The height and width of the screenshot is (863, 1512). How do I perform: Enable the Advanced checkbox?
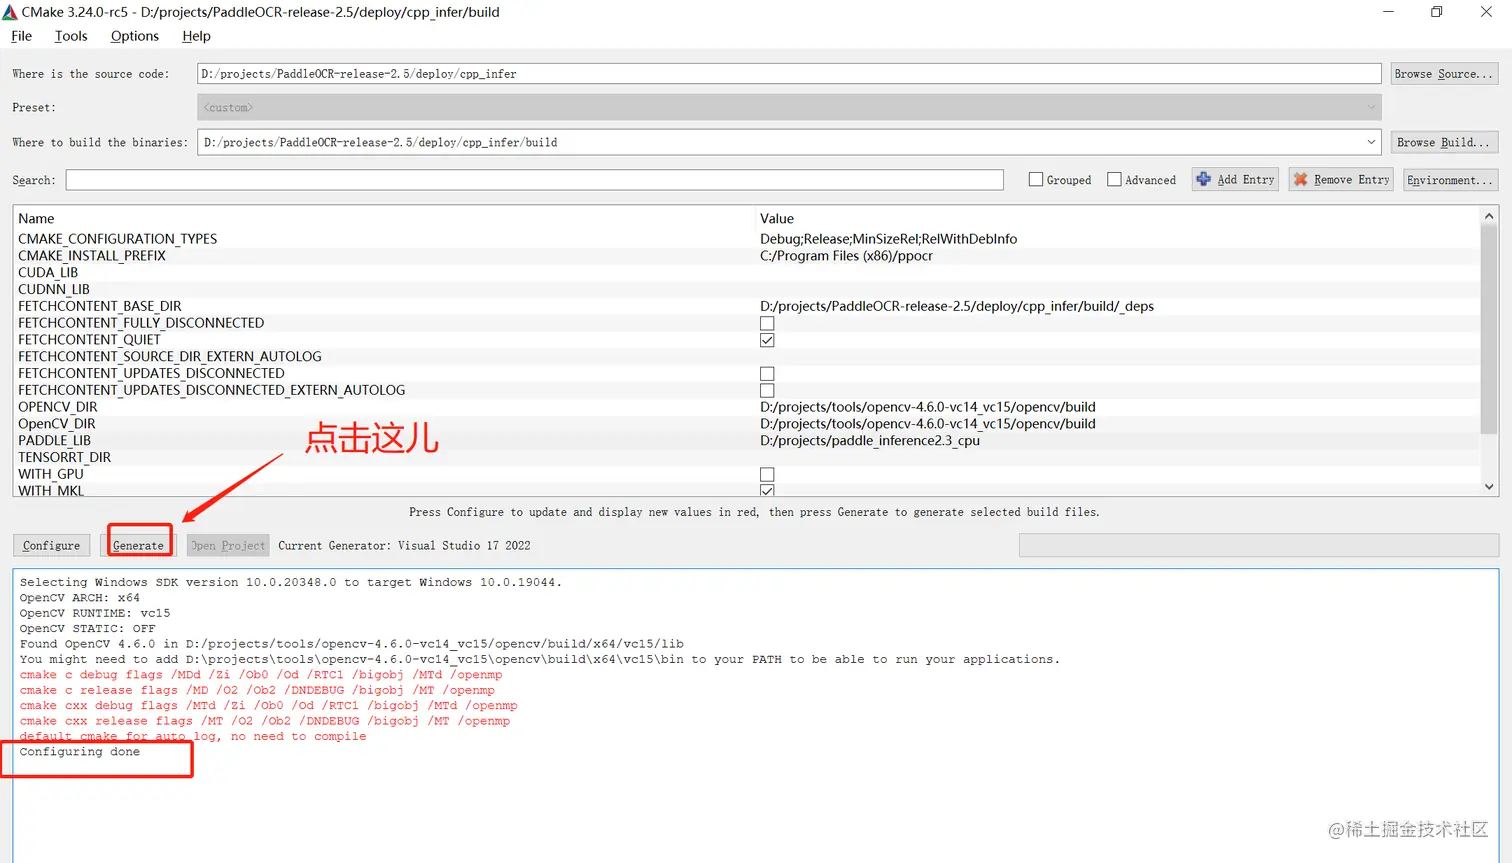click(1114, 180)
